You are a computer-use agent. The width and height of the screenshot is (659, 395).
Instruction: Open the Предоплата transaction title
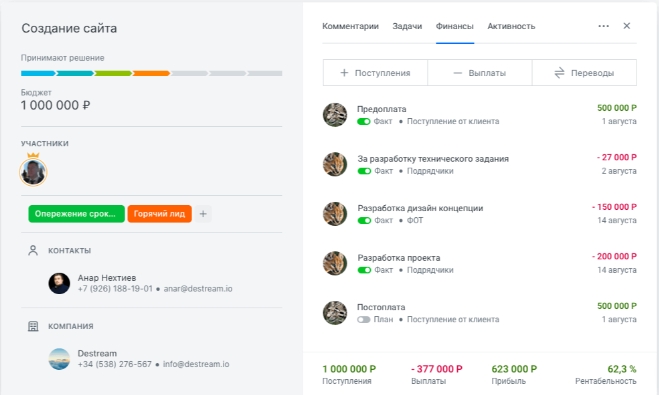tap(382, 109)
